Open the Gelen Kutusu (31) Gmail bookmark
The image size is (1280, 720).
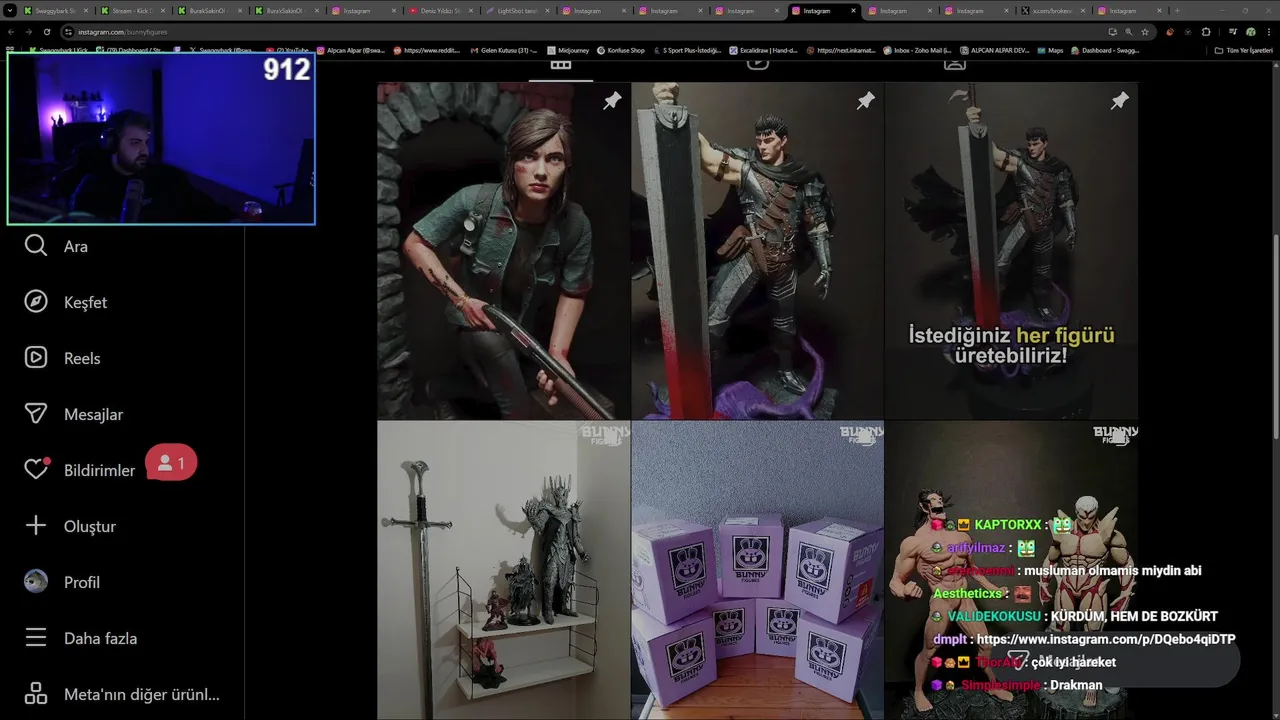pos(503,50)
